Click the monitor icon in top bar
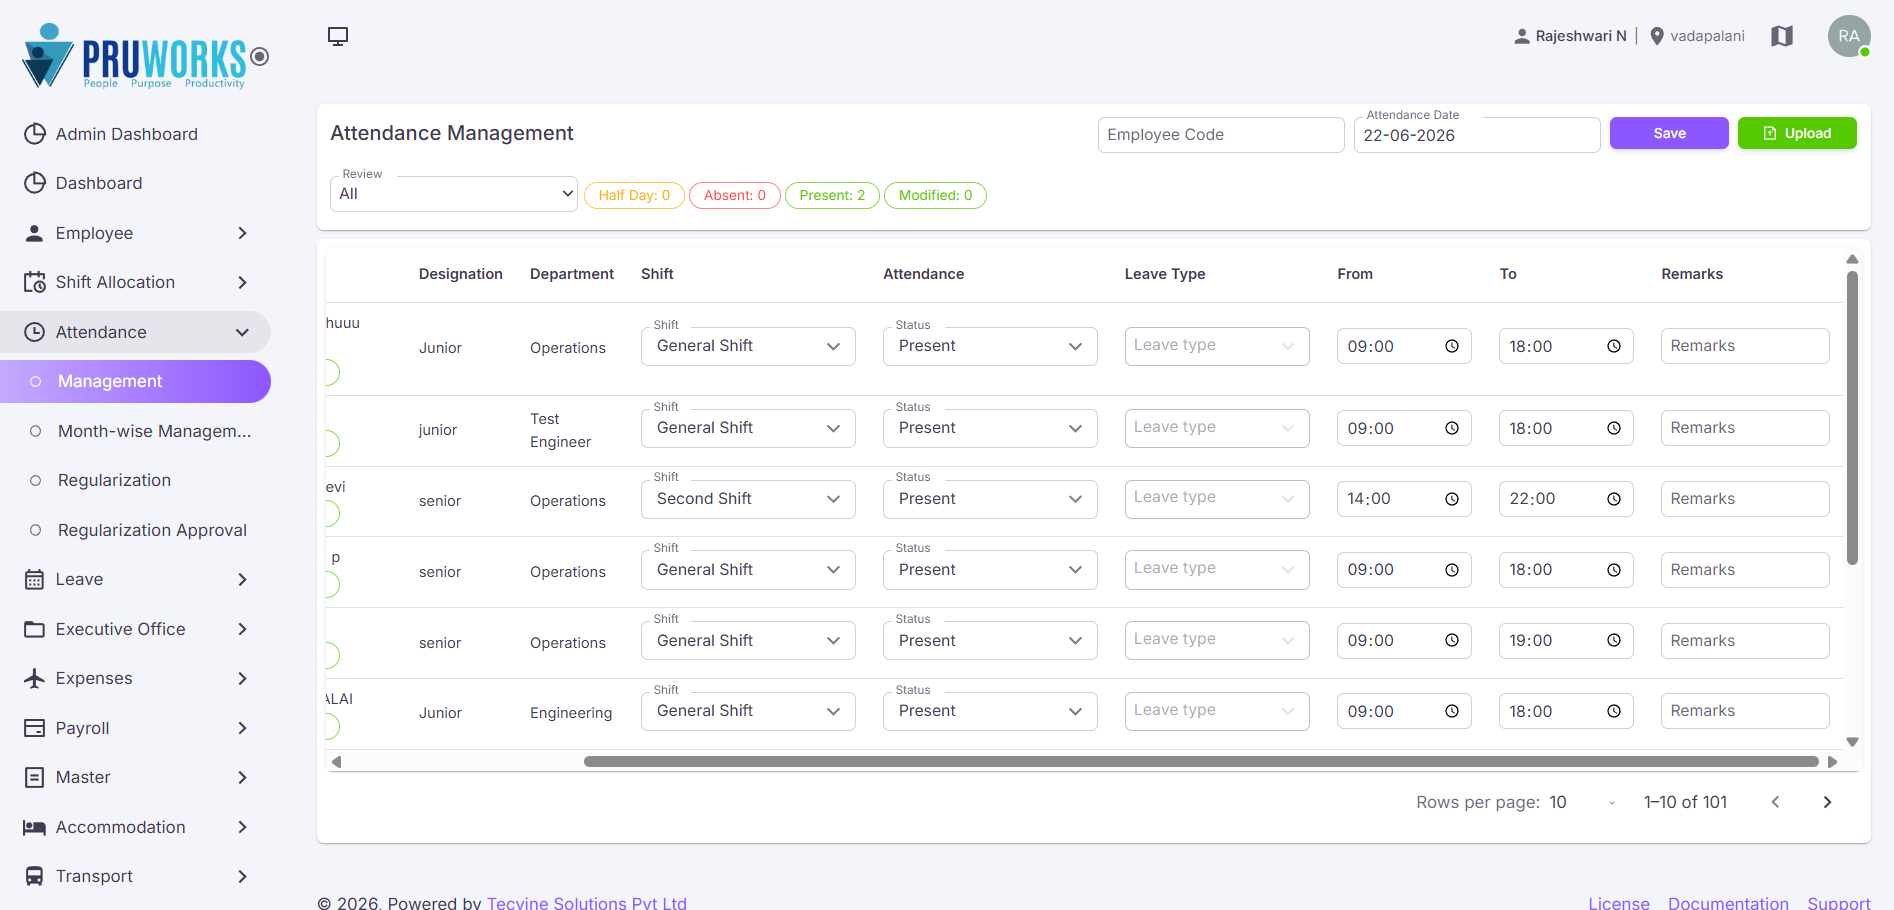 (x=338, y=36)
